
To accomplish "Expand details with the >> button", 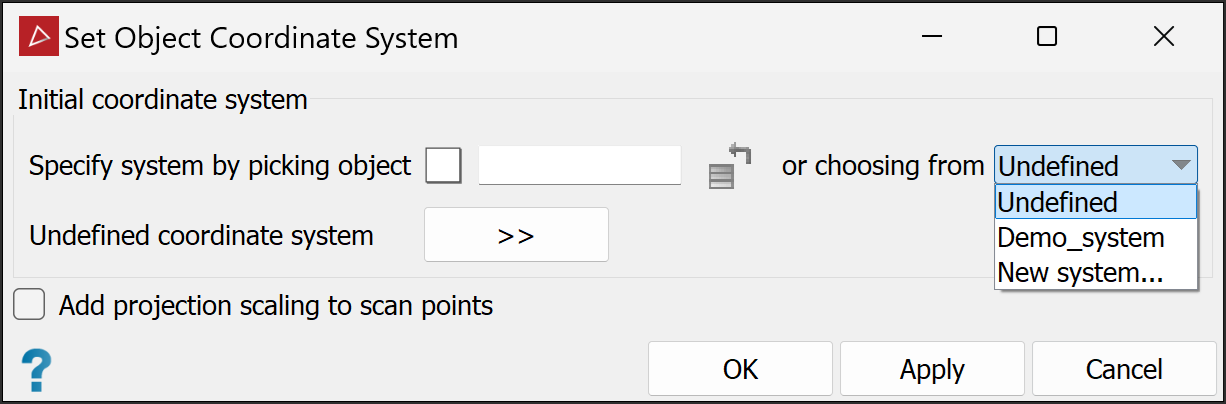I will [x=516, y=235].
